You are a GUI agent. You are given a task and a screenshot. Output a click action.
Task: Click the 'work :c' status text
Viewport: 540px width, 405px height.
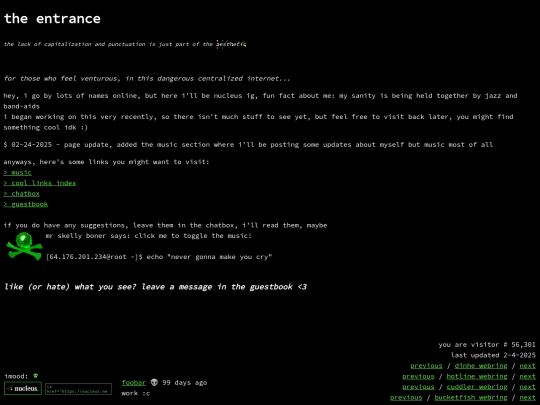(136, 393)
